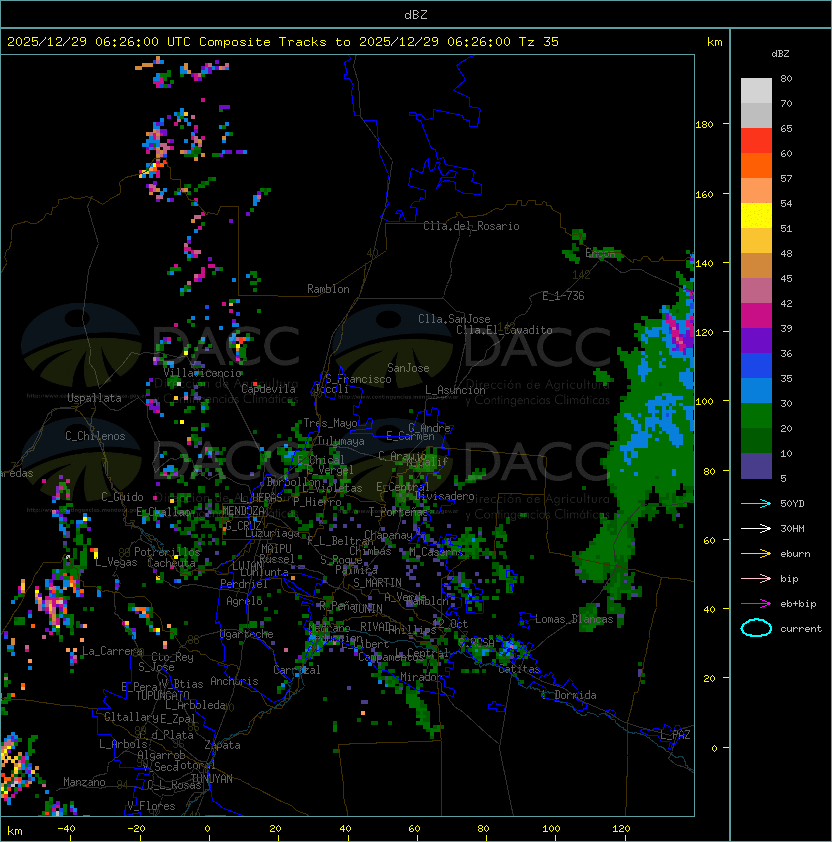Screen dimensions: 832x842
Task: Click the 'TUNUYAN' map label
Action: tap(212, 779)
